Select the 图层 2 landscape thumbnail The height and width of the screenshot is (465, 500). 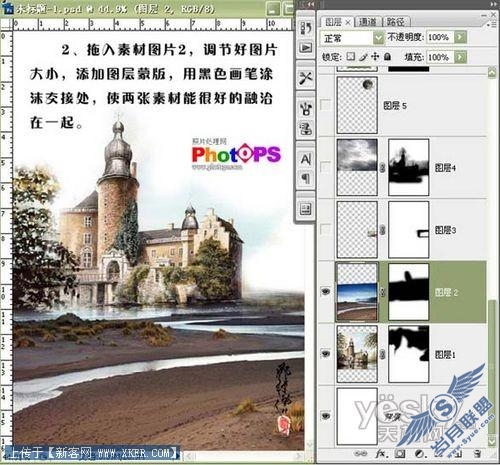(x=357, y=292)
